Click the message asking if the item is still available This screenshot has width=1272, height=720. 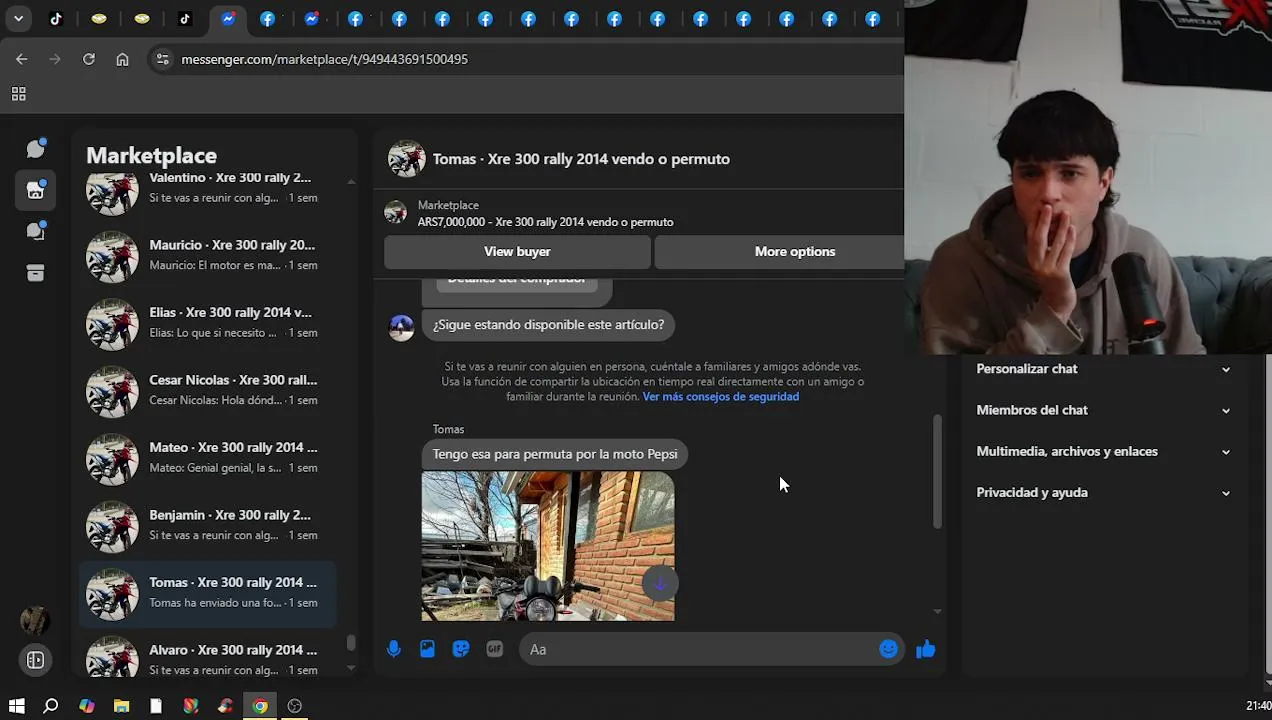click(x=548, y=325)
